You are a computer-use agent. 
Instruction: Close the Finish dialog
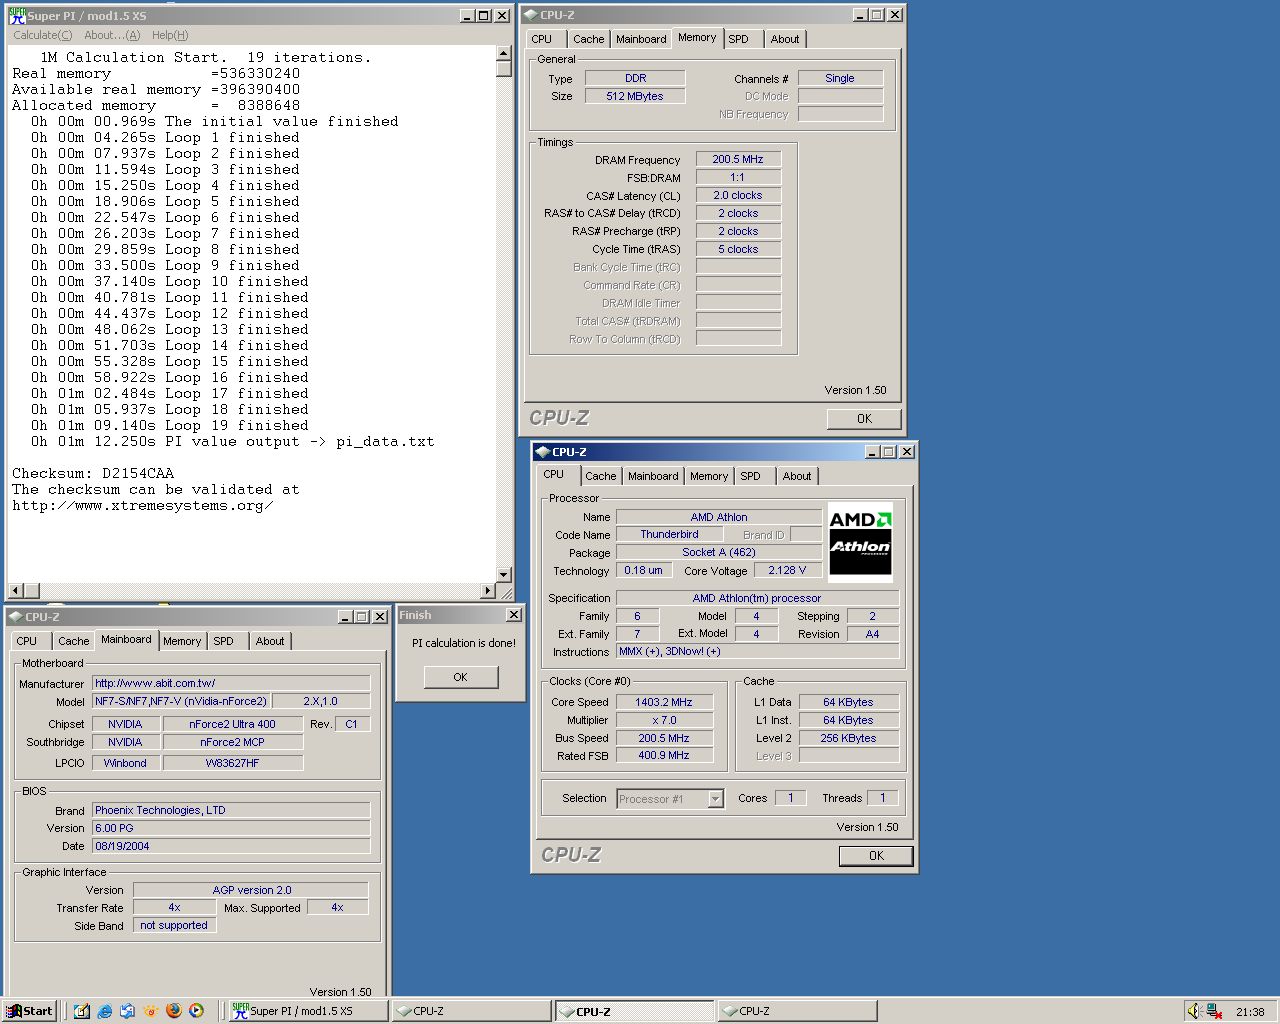pos(513,615)
